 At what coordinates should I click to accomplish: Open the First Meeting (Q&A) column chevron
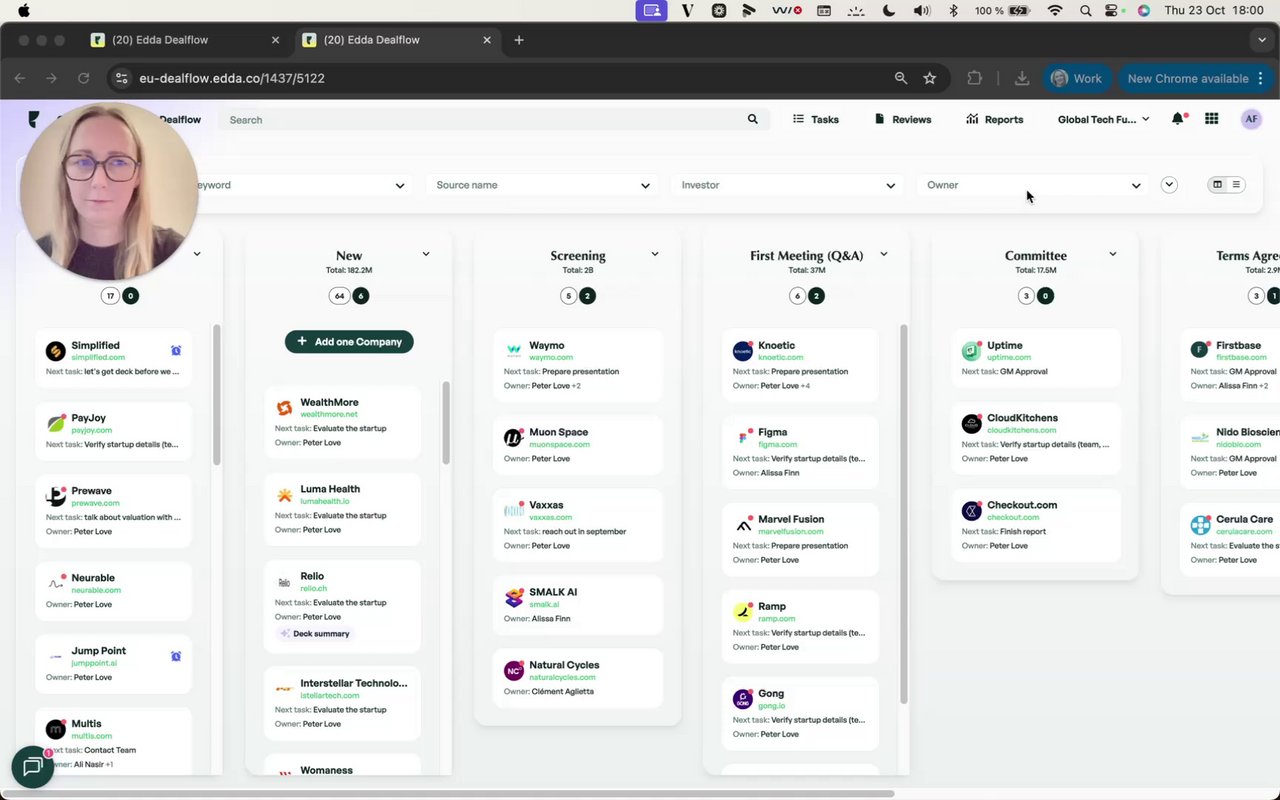[884, 254]
